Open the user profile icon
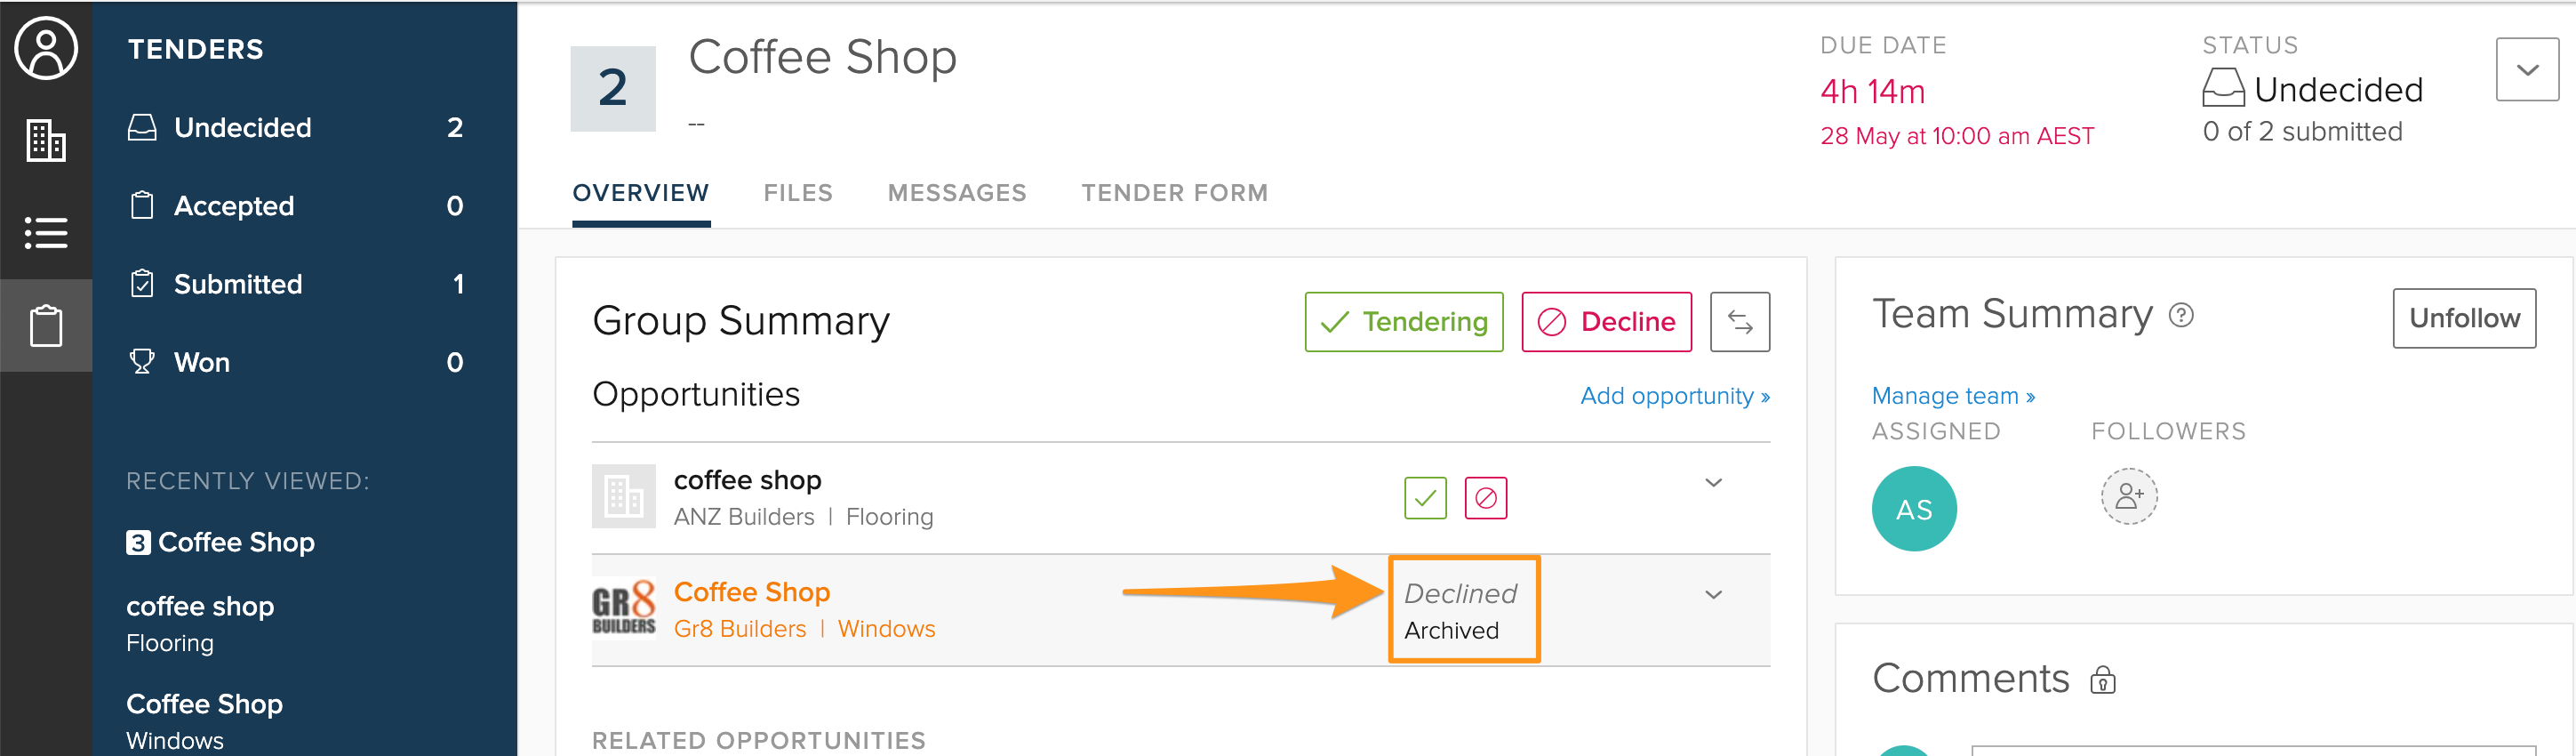The image size is (2576, 756). click(46, 48)
